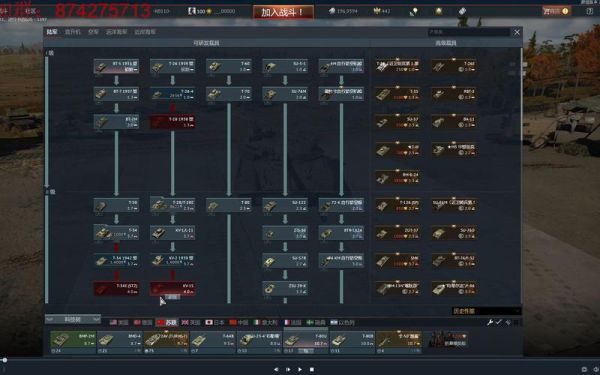Click the lightbulb icon in the top bar

(414, 11)
